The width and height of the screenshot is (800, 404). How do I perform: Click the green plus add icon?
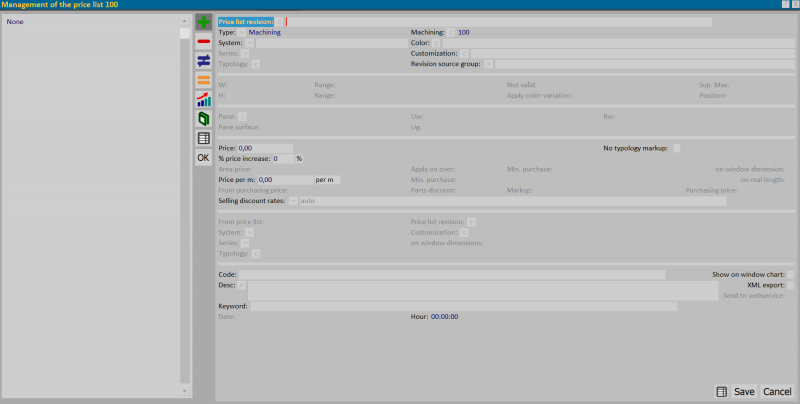tap(204, 22)
